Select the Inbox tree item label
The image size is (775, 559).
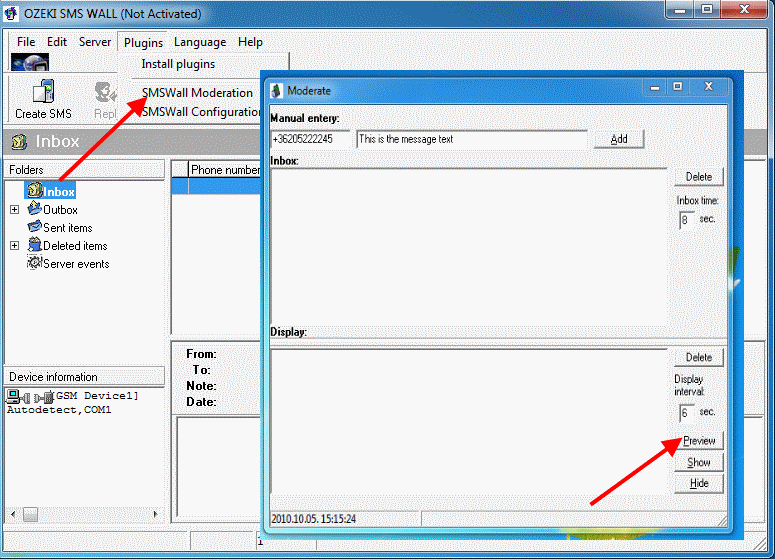tap(59, 192)
